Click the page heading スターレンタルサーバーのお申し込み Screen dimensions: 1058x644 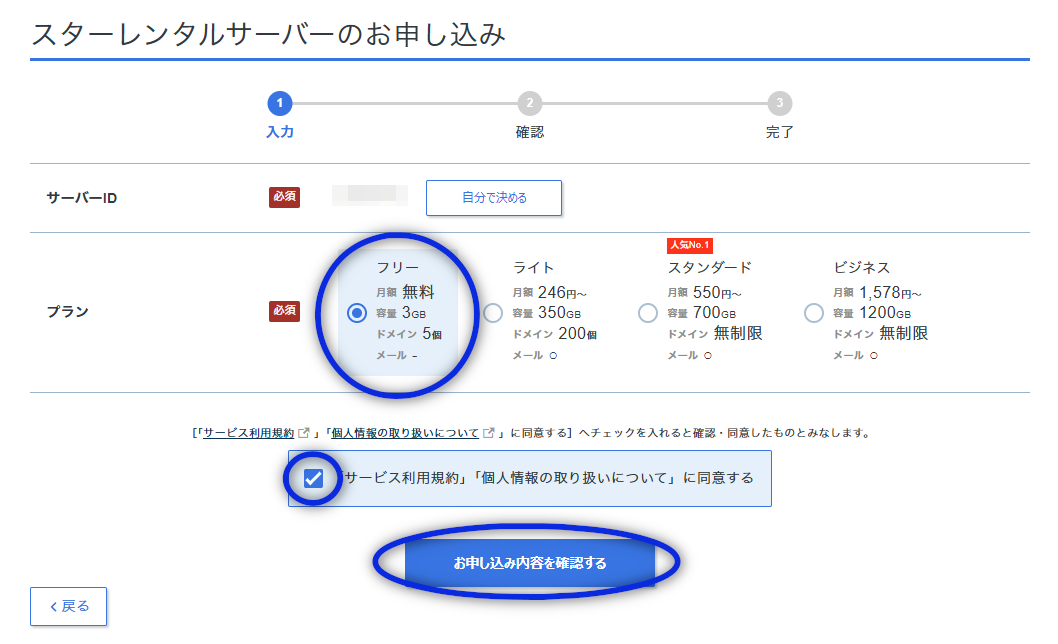tap(269, 34)
